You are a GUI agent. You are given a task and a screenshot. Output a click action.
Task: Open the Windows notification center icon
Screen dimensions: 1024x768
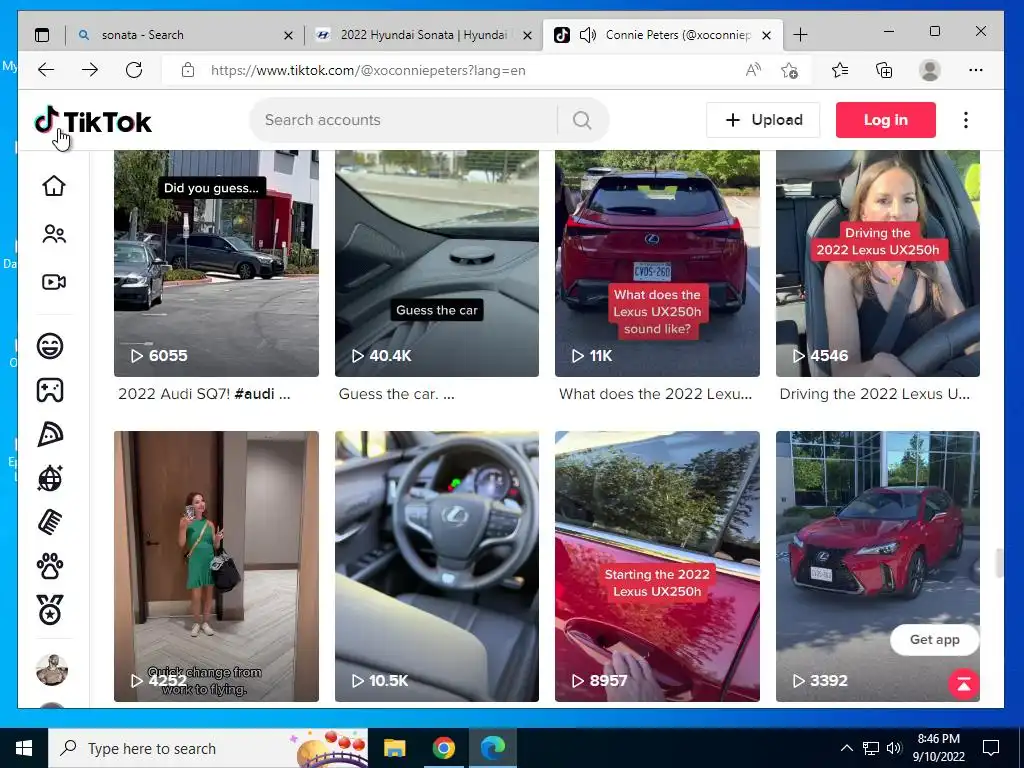[x=991, y=748]
